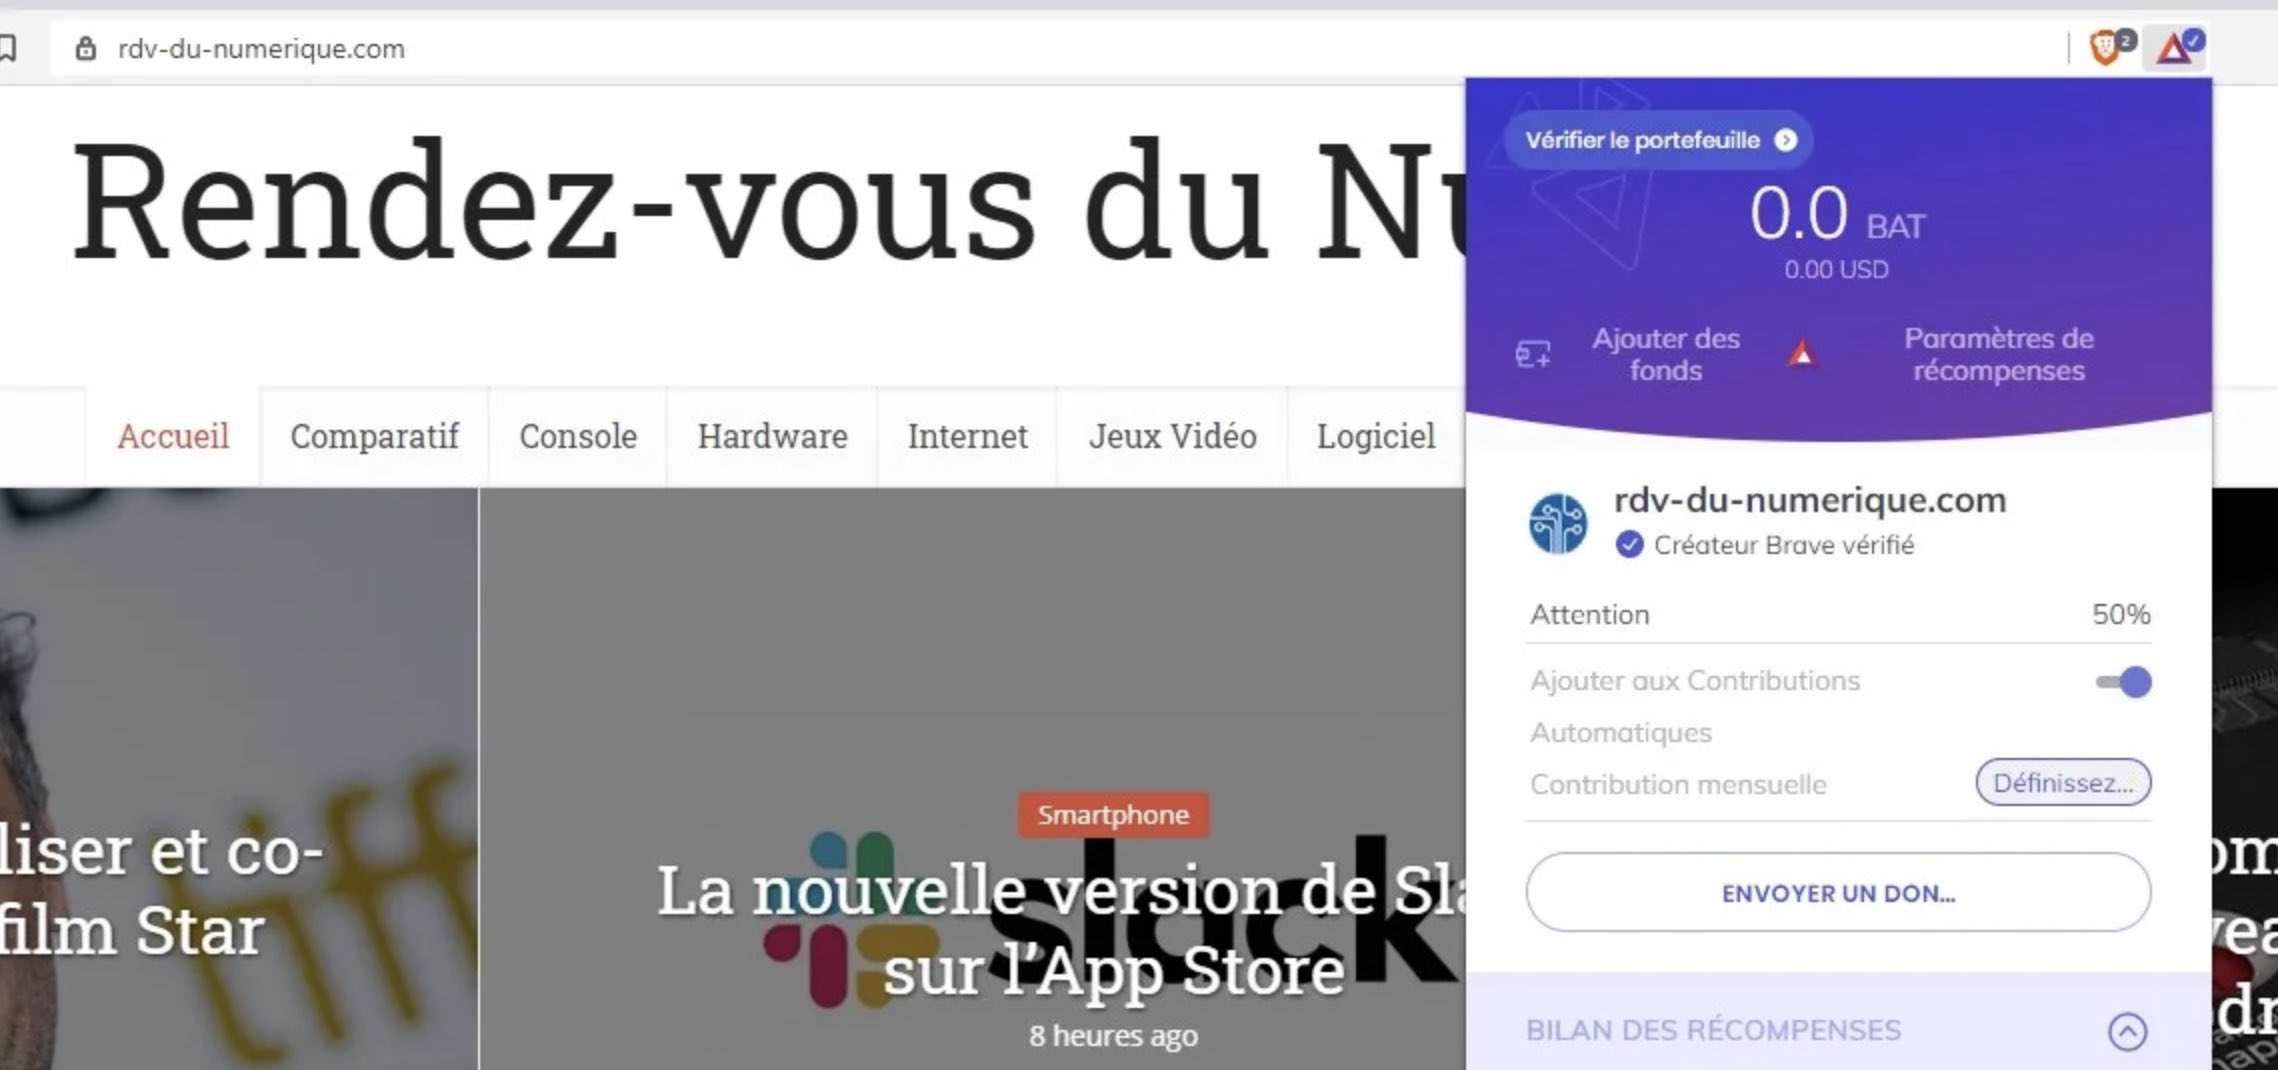The height and width of the screenshot is (1070, 2278).
Task: Toggle Ajouter aux Contributions Automatiques switch
Action: (x=2123, y=682)
